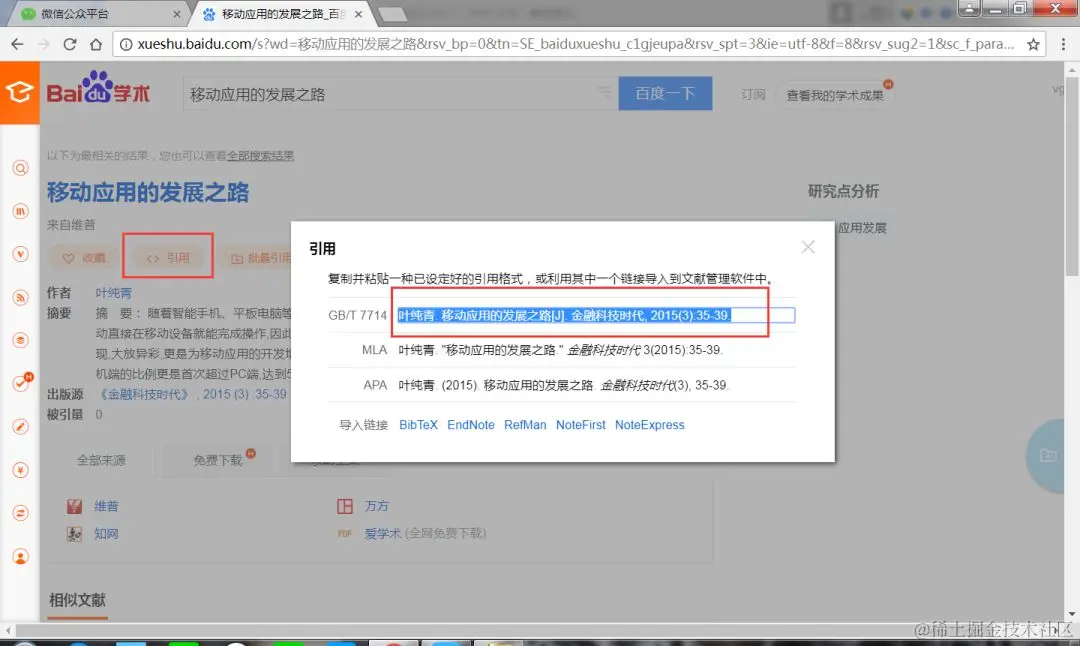
Task: Click the 百度一下 search button
Action: click(x=665, y=93)
